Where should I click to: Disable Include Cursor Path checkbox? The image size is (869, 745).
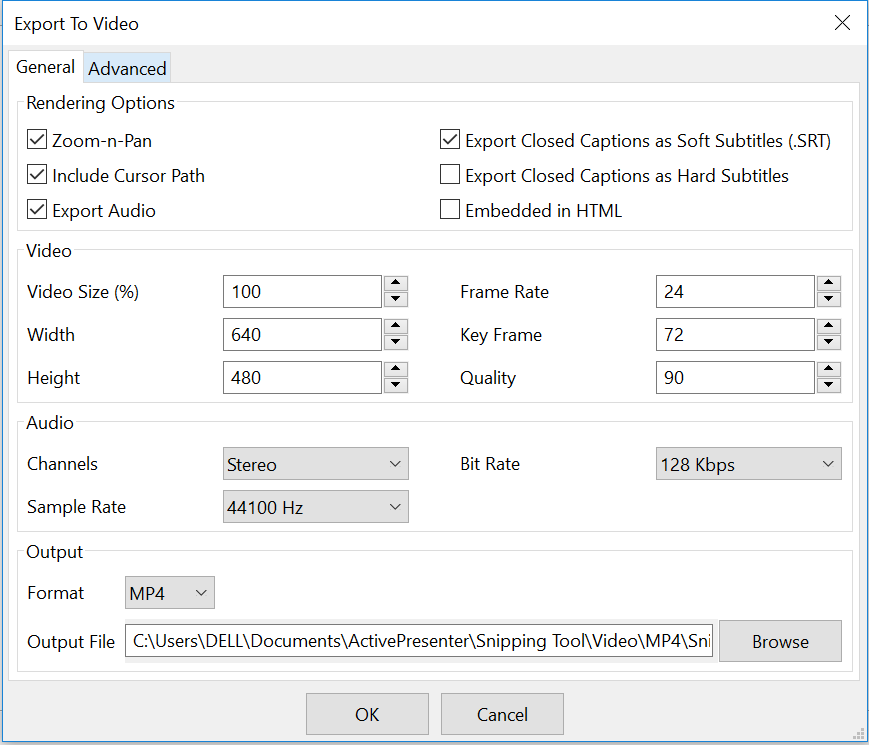coord(37,176)
